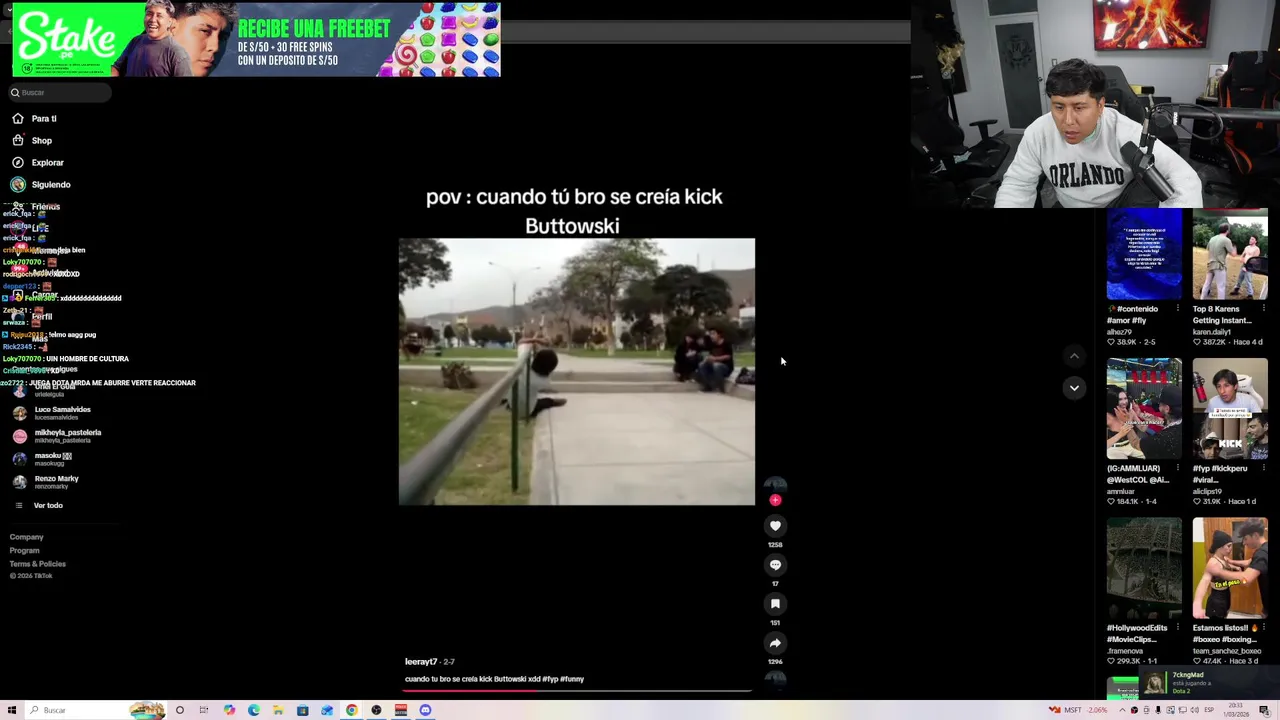Open Microsoft Edge from taskbar
The image size is (1280, 720).
tap(254, 710)
